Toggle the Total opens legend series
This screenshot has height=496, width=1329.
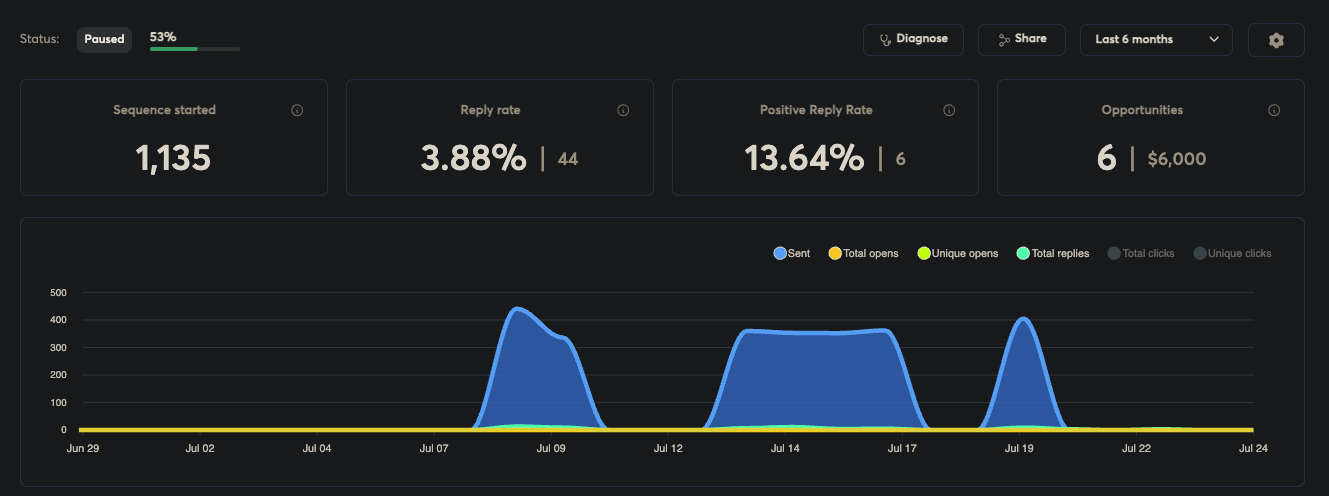point(863,254)
